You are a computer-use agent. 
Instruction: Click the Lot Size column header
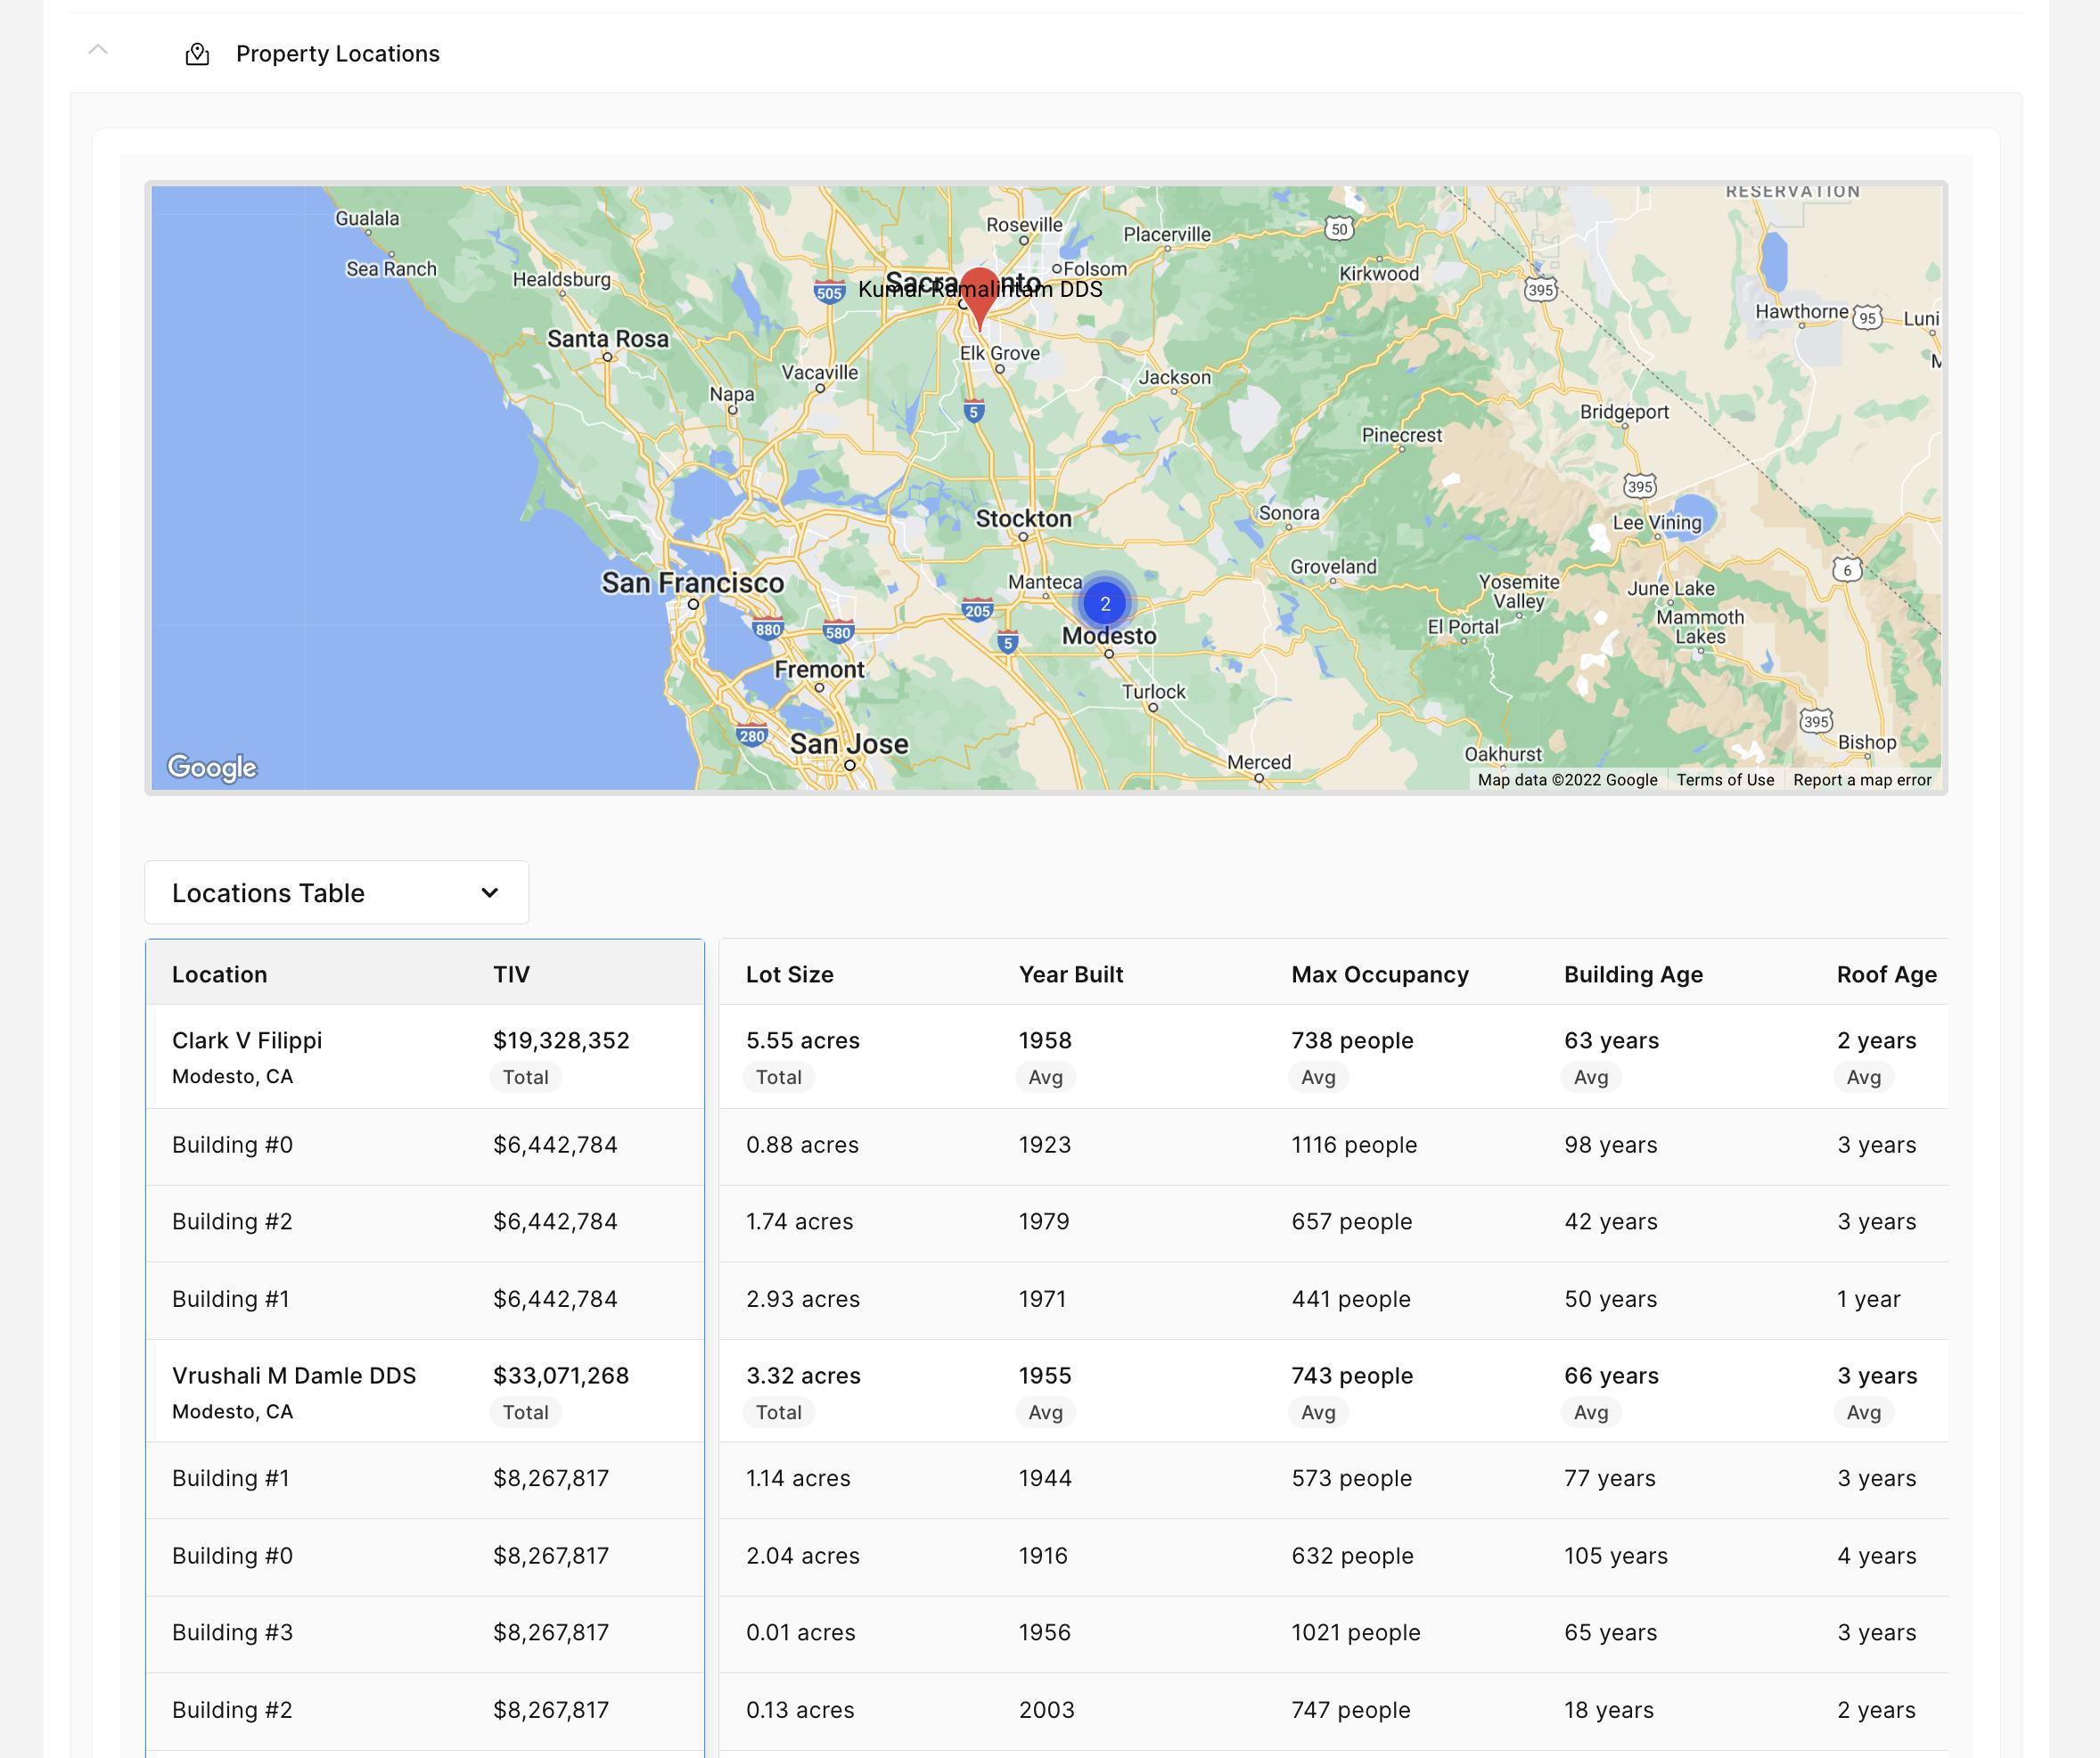click(789, 974)
